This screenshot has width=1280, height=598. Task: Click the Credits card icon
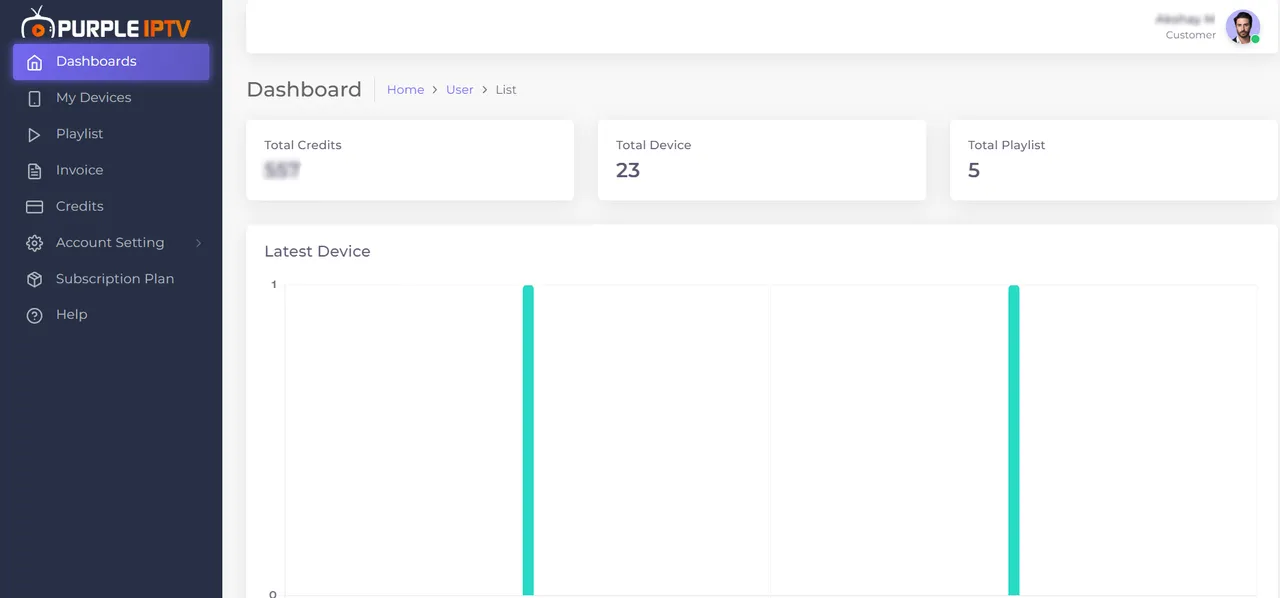coord(35,207)
